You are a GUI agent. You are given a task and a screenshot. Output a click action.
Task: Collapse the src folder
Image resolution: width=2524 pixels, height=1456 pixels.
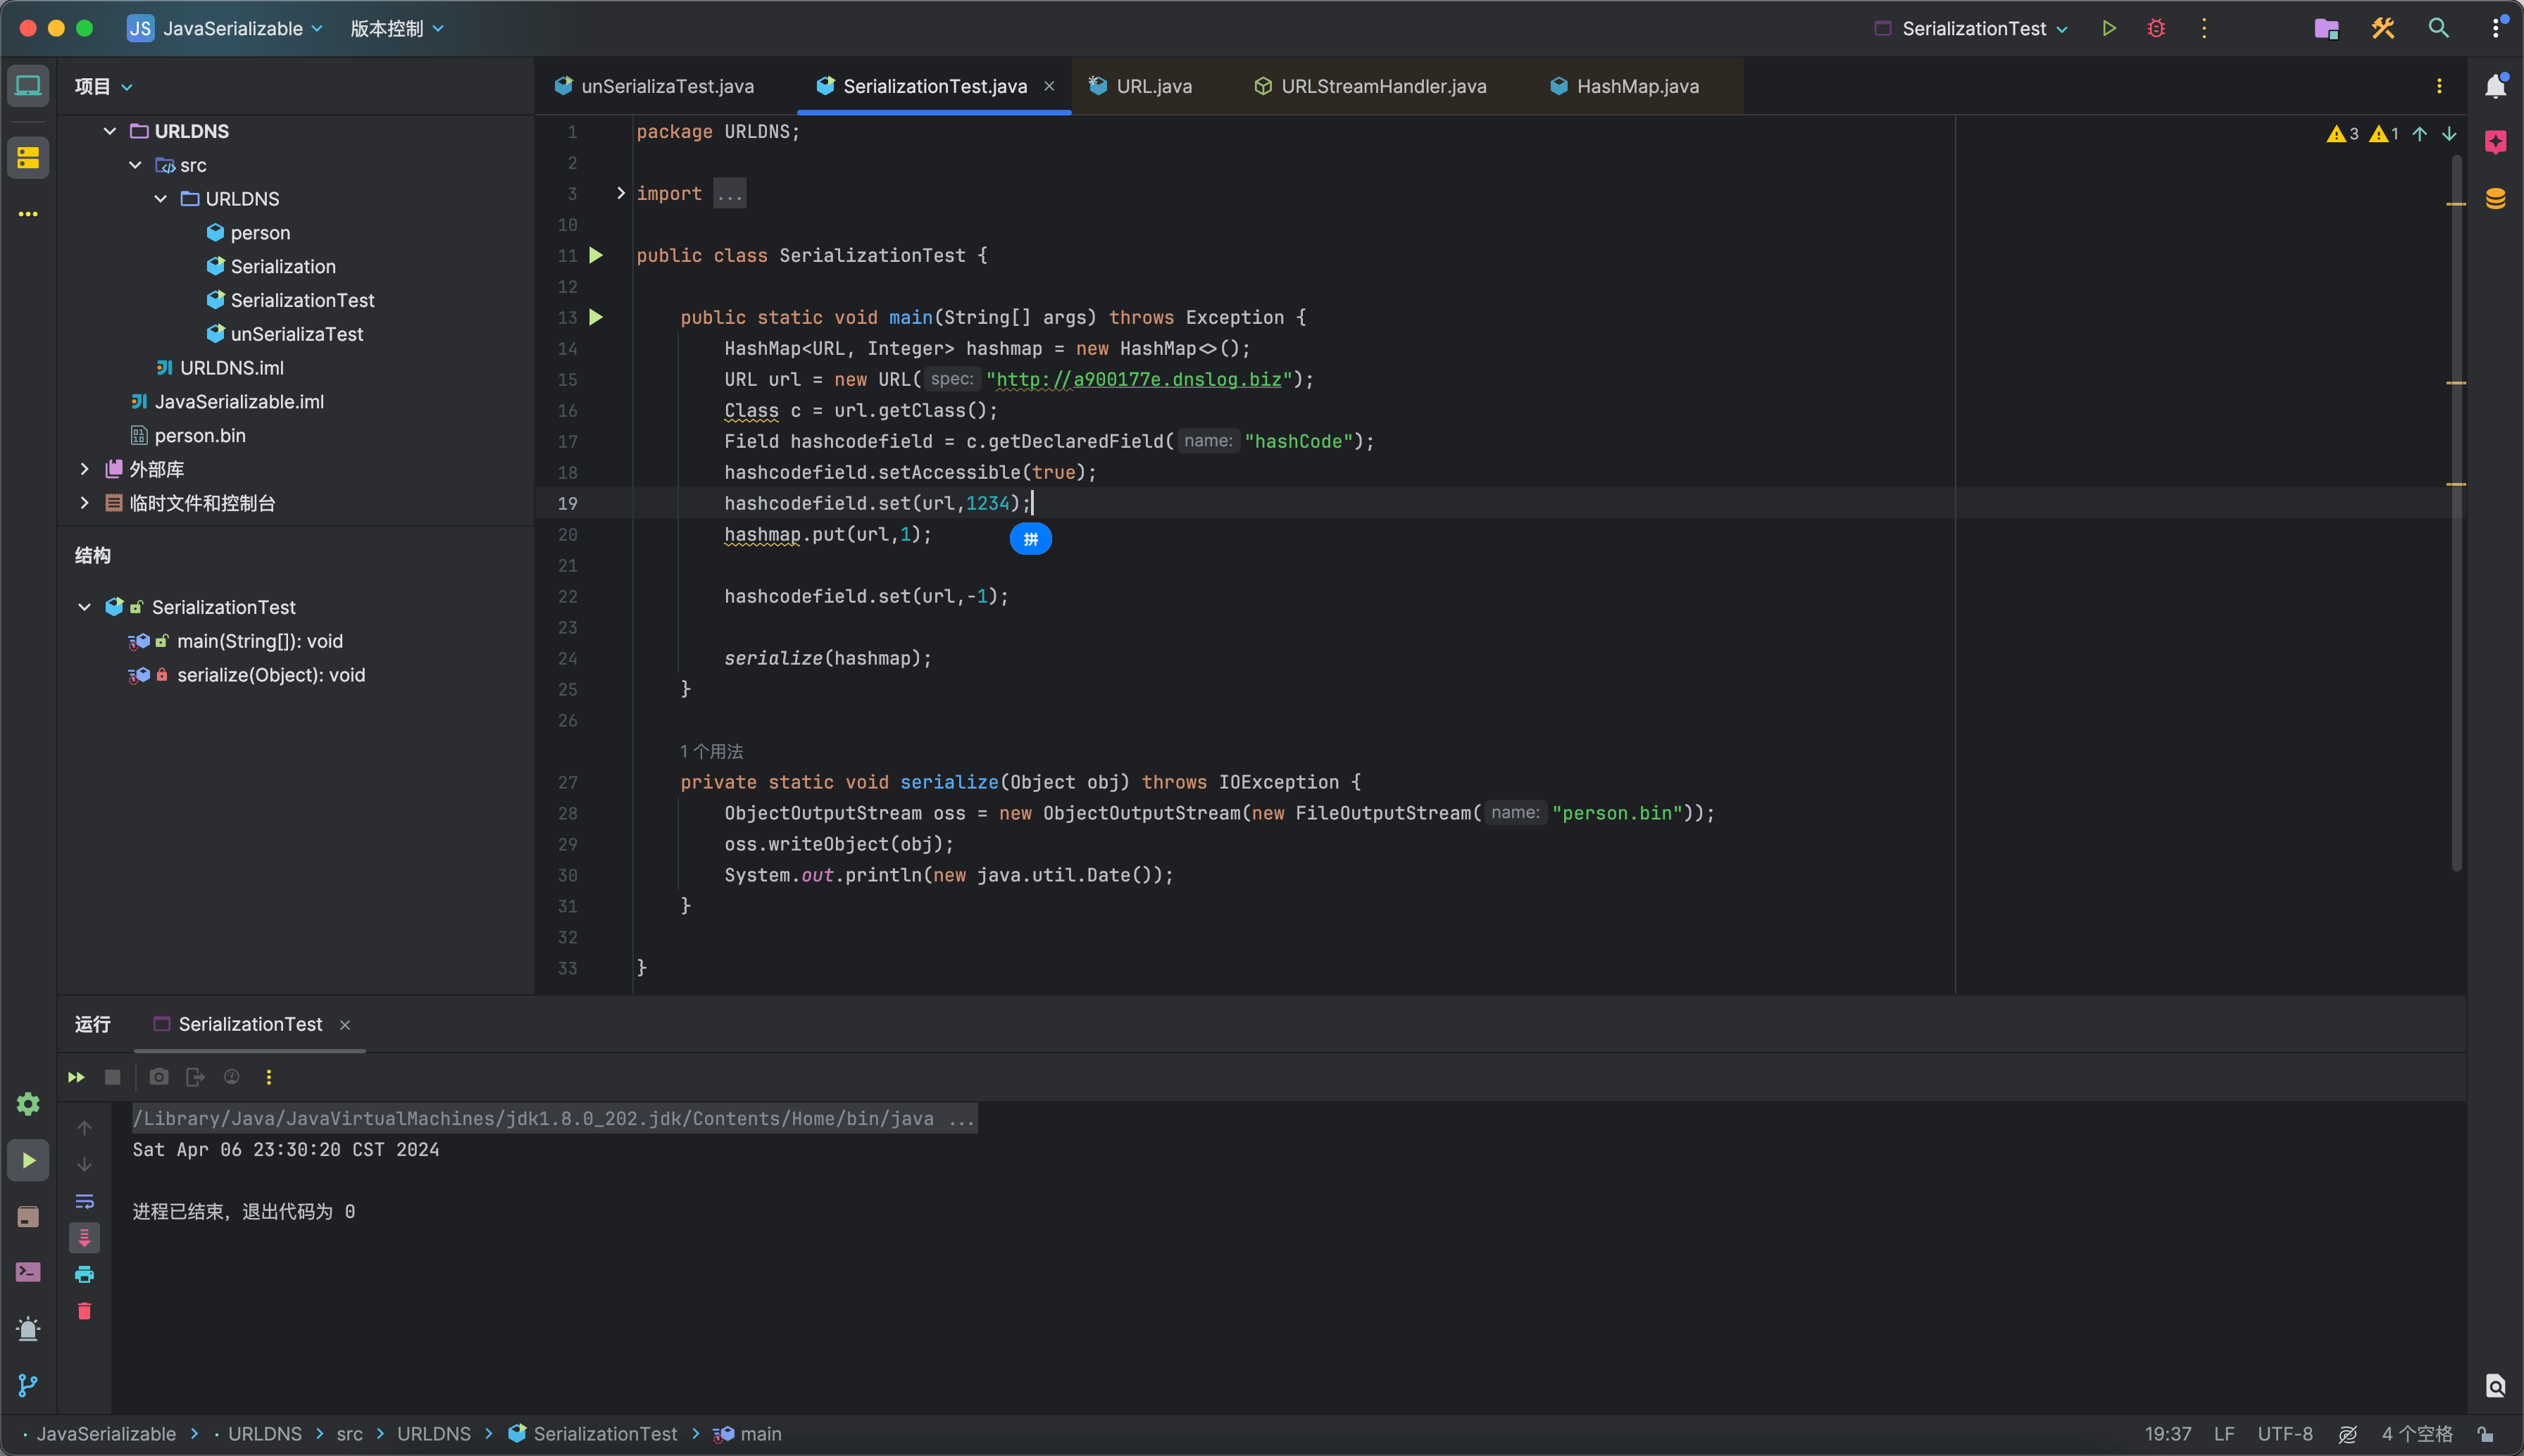pyautogui.click(x=135, y=165)
